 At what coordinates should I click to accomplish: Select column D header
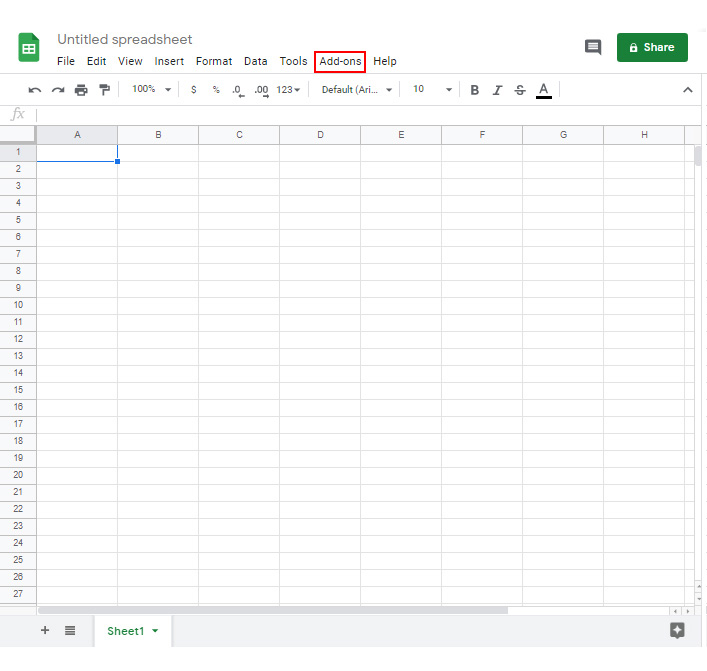click(320, 135)
